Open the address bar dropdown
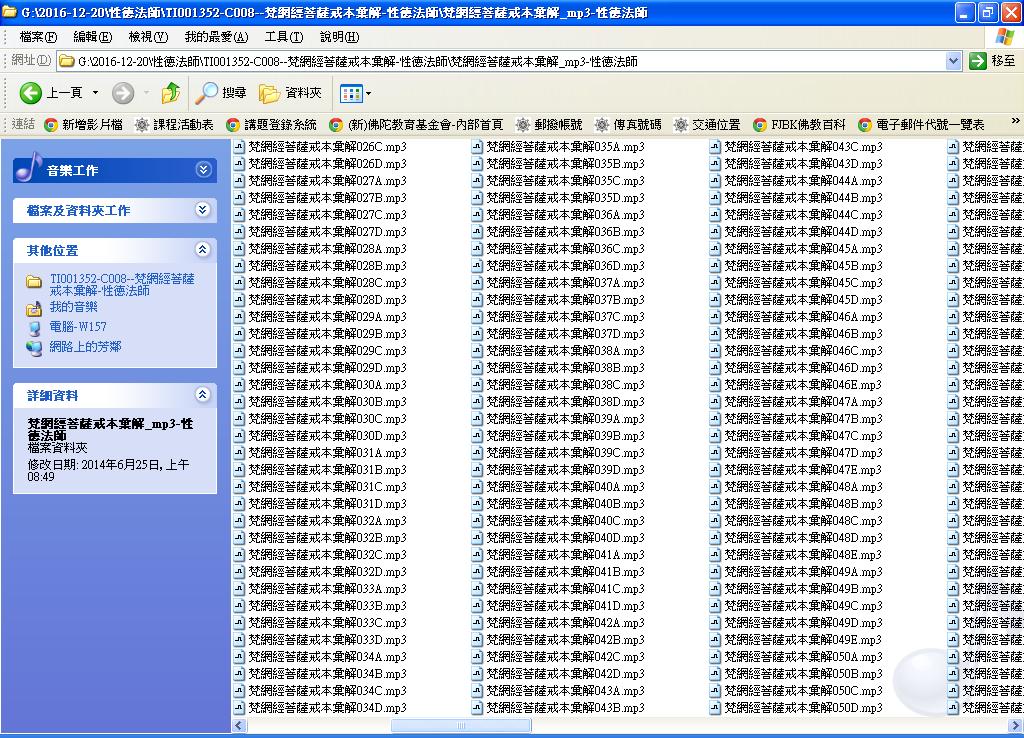The height and width of the screenshot is (738, 1024). click(953, 61)
